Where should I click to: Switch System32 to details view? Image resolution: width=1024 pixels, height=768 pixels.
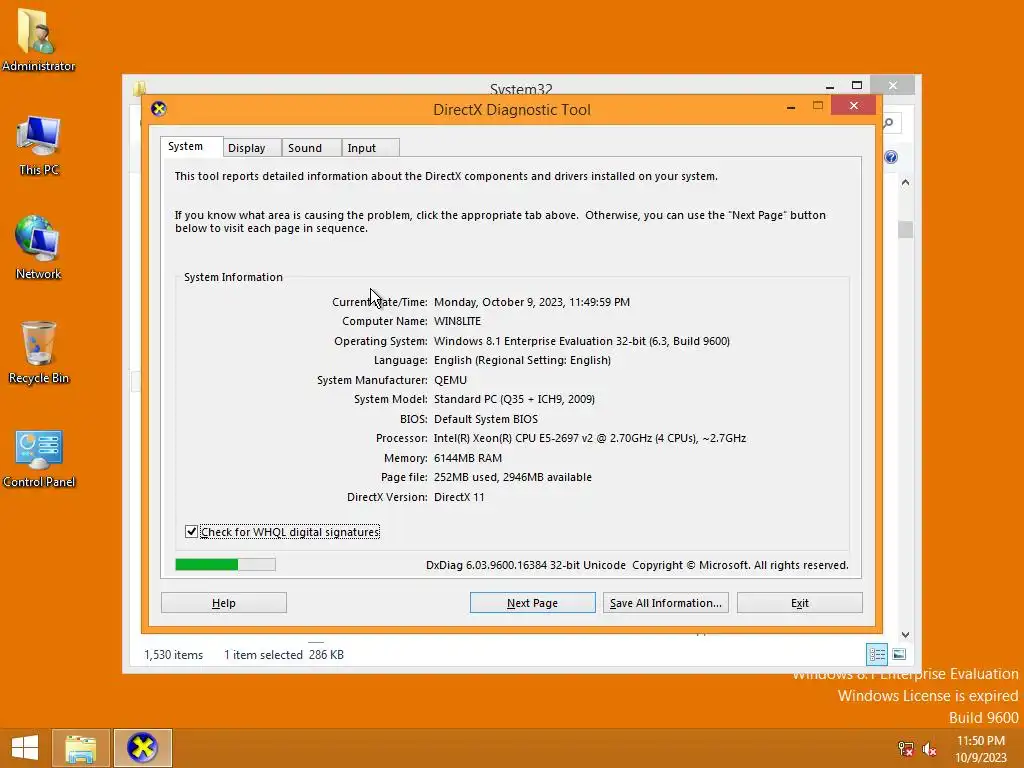[877, 654]
